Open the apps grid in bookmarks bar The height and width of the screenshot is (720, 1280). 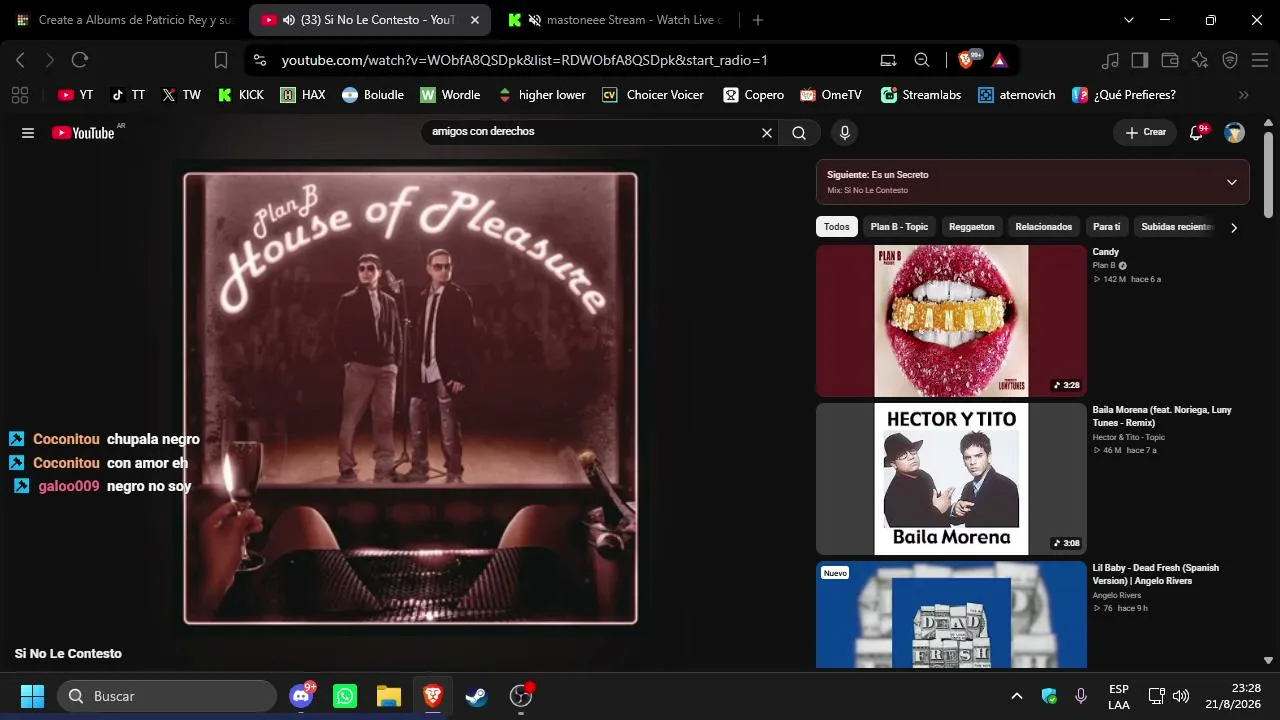(19, 95)
